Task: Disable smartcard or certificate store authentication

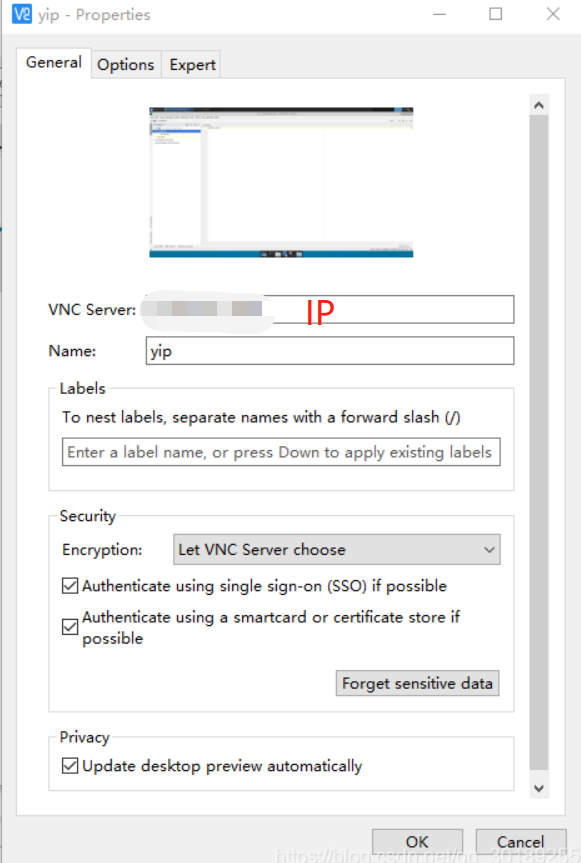Action: click(x=69, y=627)
